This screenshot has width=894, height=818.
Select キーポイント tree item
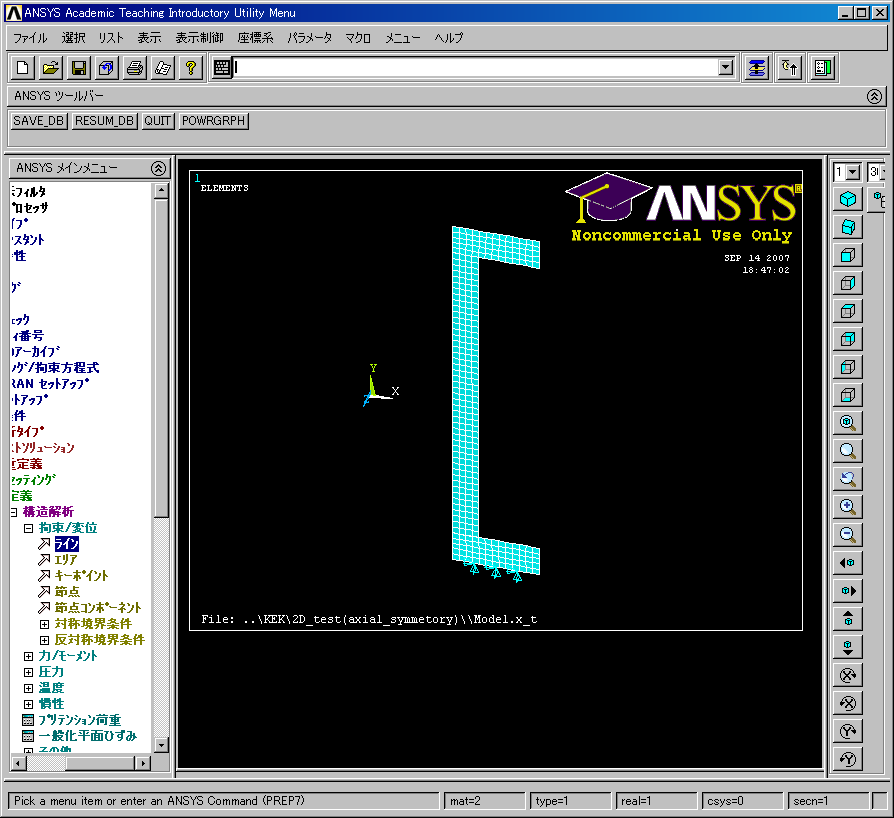pos(81,576)
